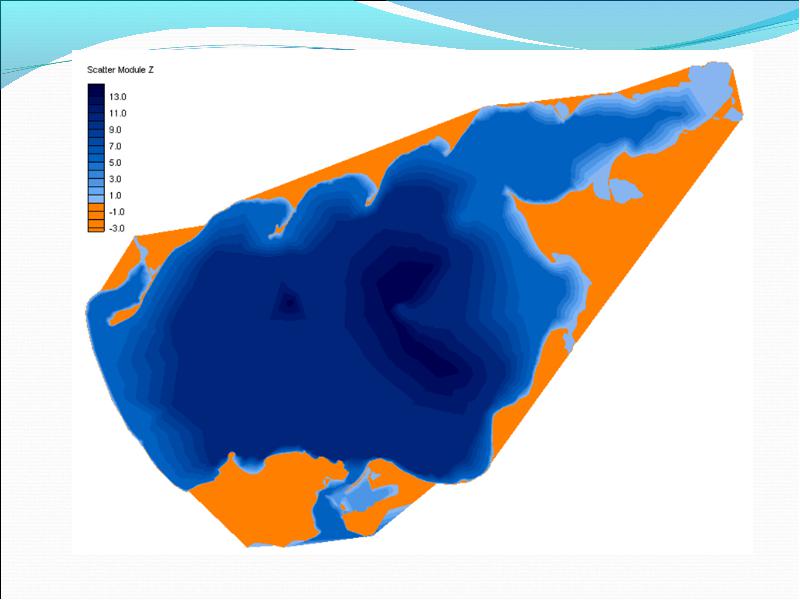Click the 7.0 legend label
Screen dimensions: 800x600
115,146
